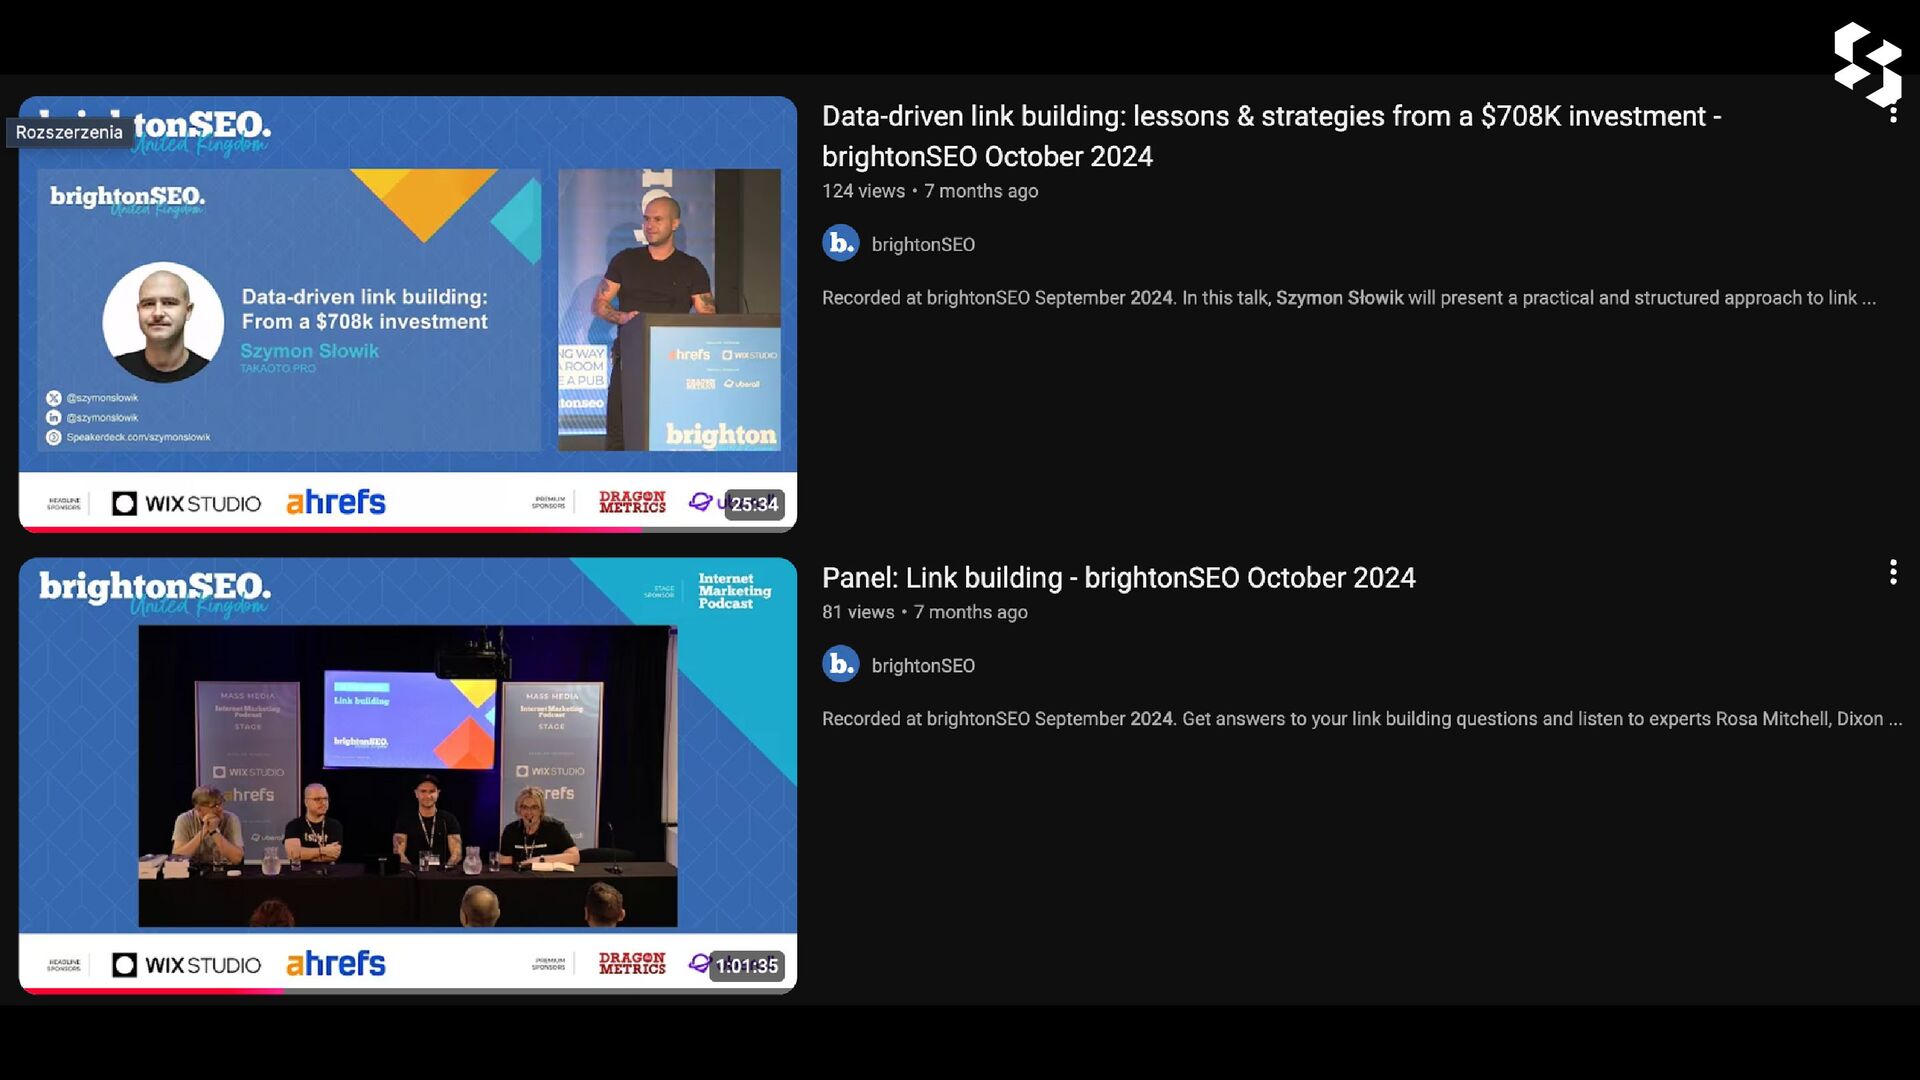Click the 25:34 duration badge

click(x=754, y=504)
